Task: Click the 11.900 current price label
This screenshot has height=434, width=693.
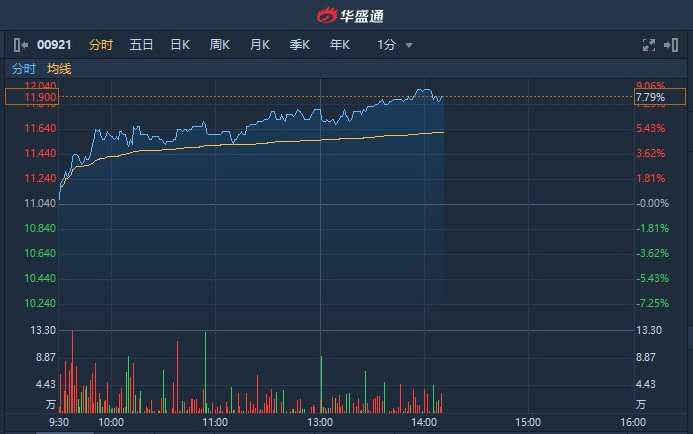Action: [x=32, y=97]
